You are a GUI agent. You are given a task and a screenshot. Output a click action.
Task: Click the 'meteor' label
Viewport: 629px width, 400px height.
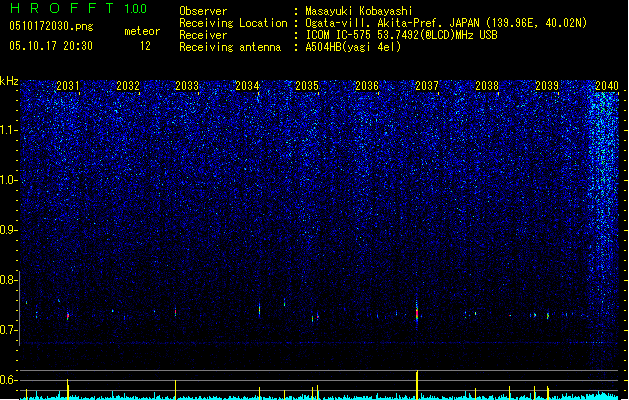click(142, 31)
